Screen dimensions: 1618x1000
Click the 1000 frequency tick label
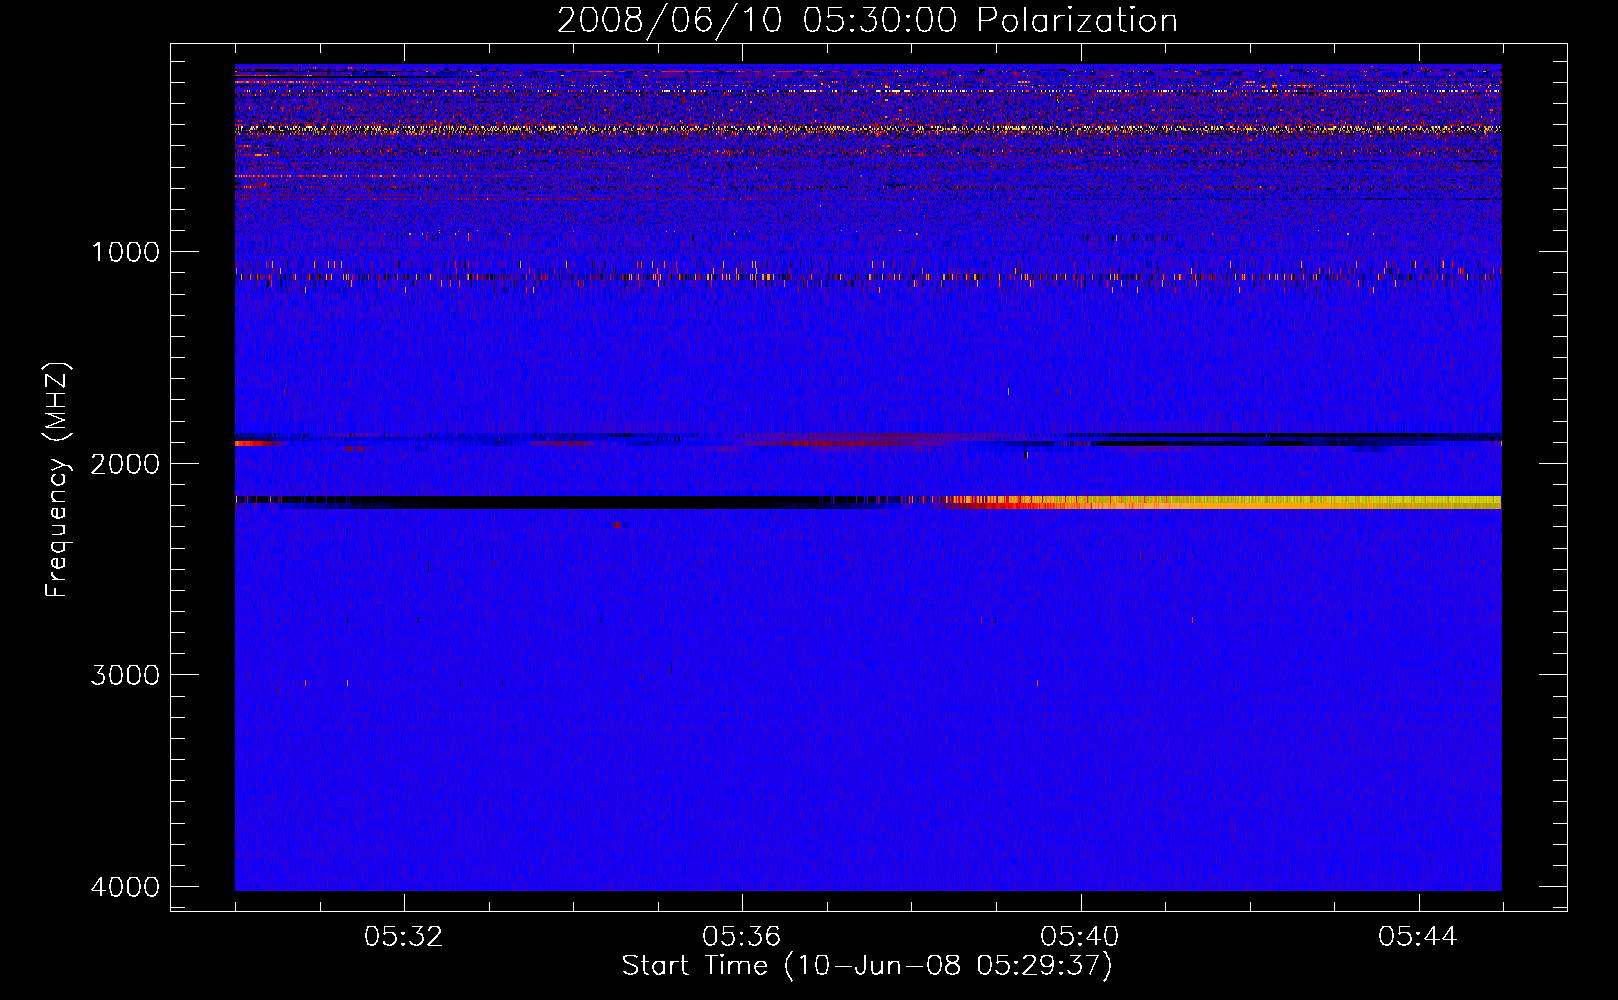125,252
